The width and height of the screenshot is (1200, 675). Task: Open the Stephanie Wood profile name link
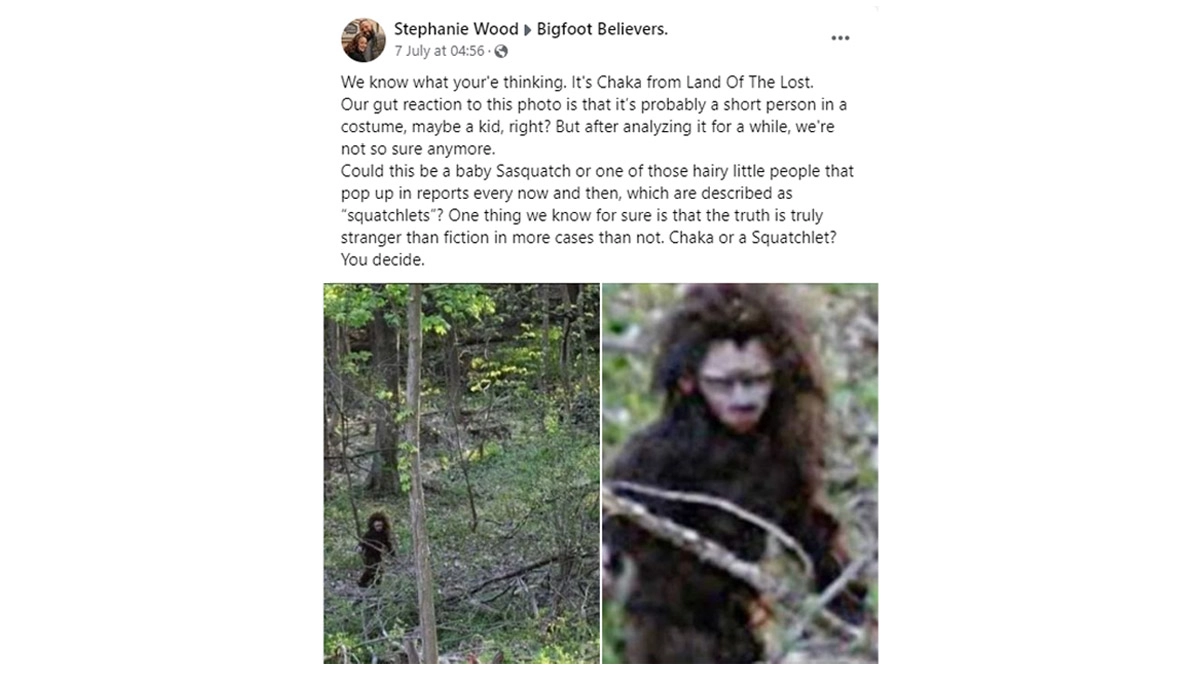pyautogui.click(x=456, y=29)
